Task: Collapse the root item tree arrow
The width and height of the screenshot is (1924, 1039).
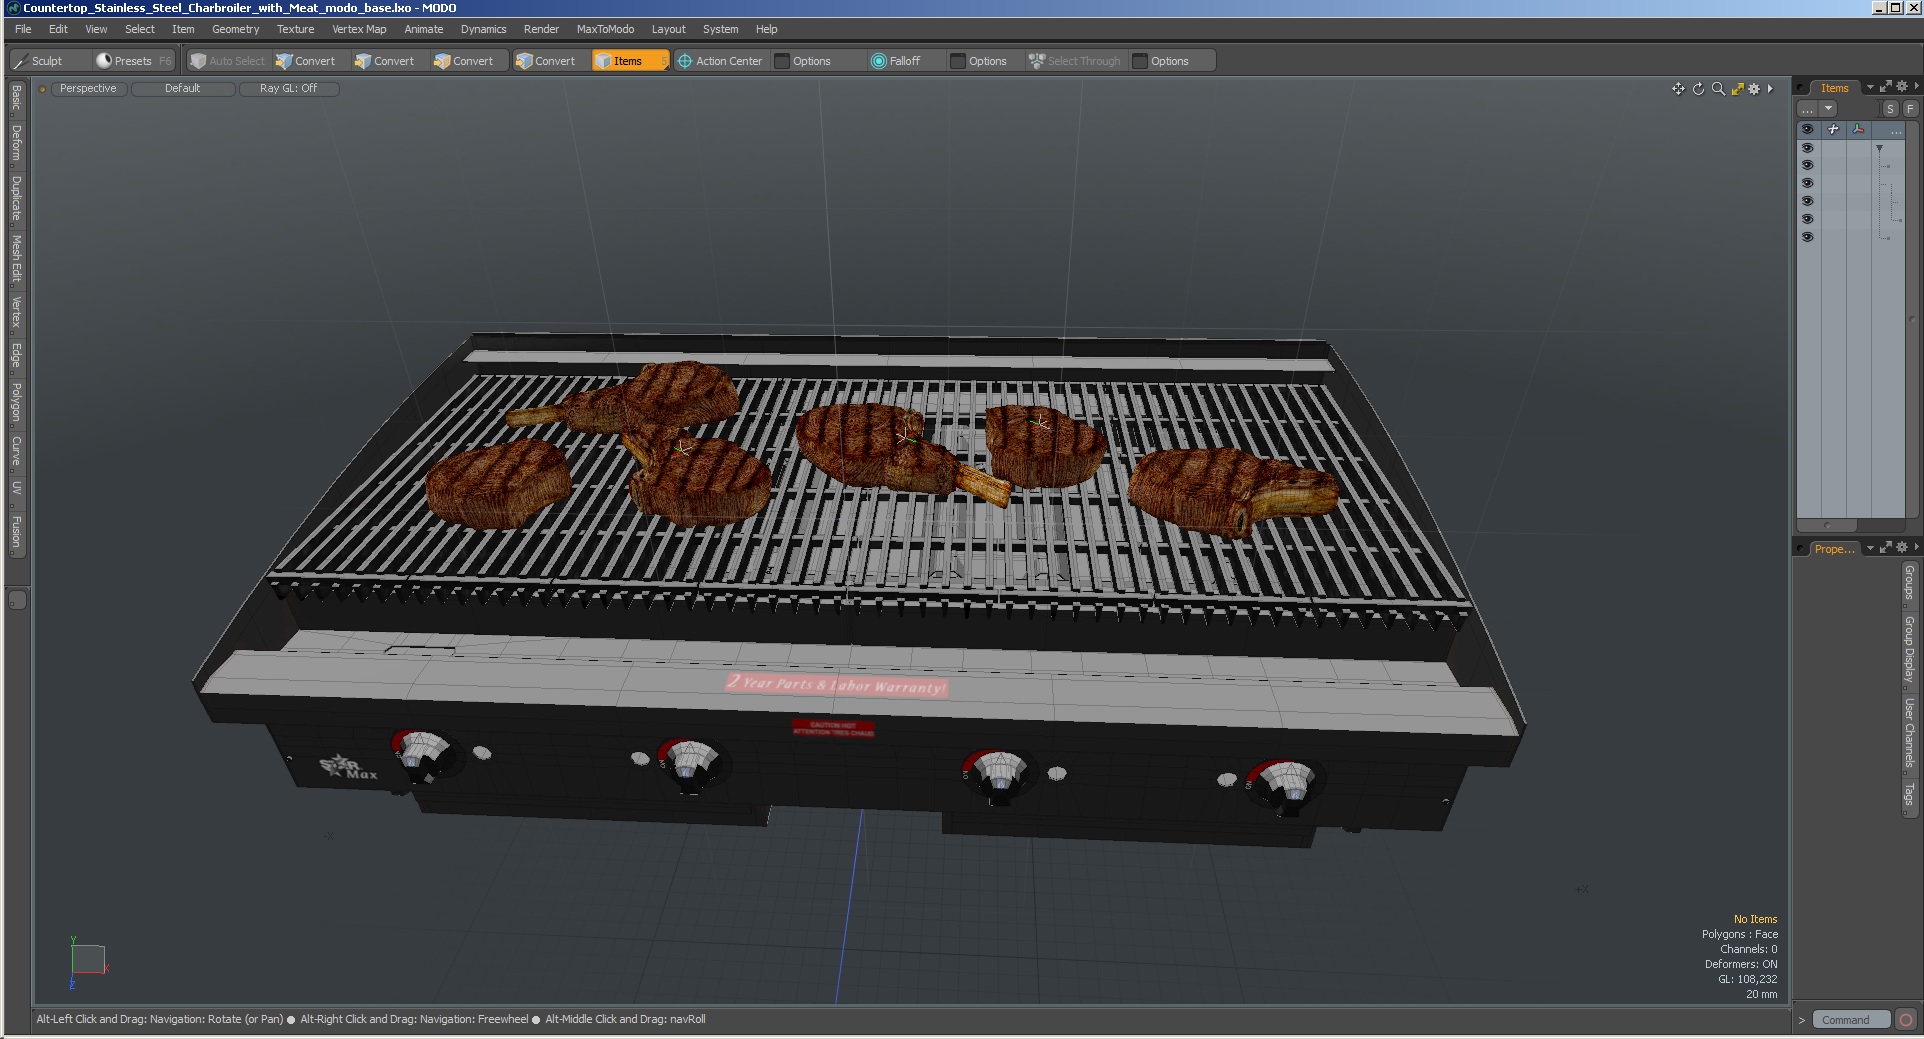Action: coord(1880,148)
